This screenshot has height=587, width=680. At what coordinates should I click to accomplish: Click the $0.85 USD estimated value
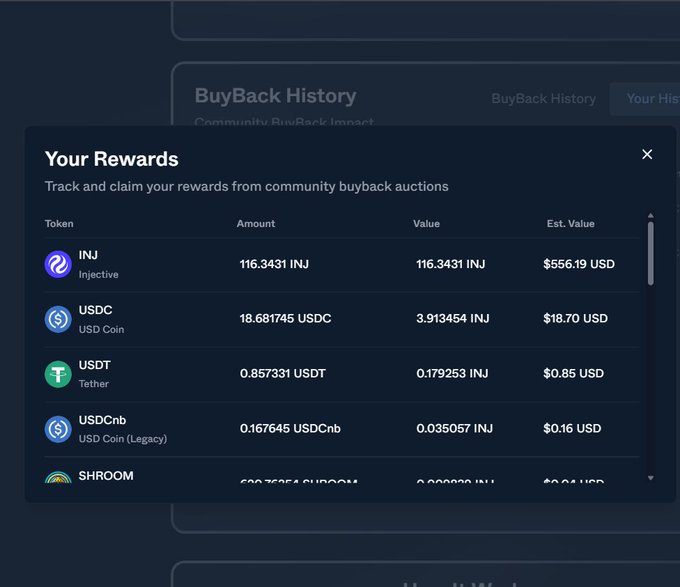[x=573, y=373]
